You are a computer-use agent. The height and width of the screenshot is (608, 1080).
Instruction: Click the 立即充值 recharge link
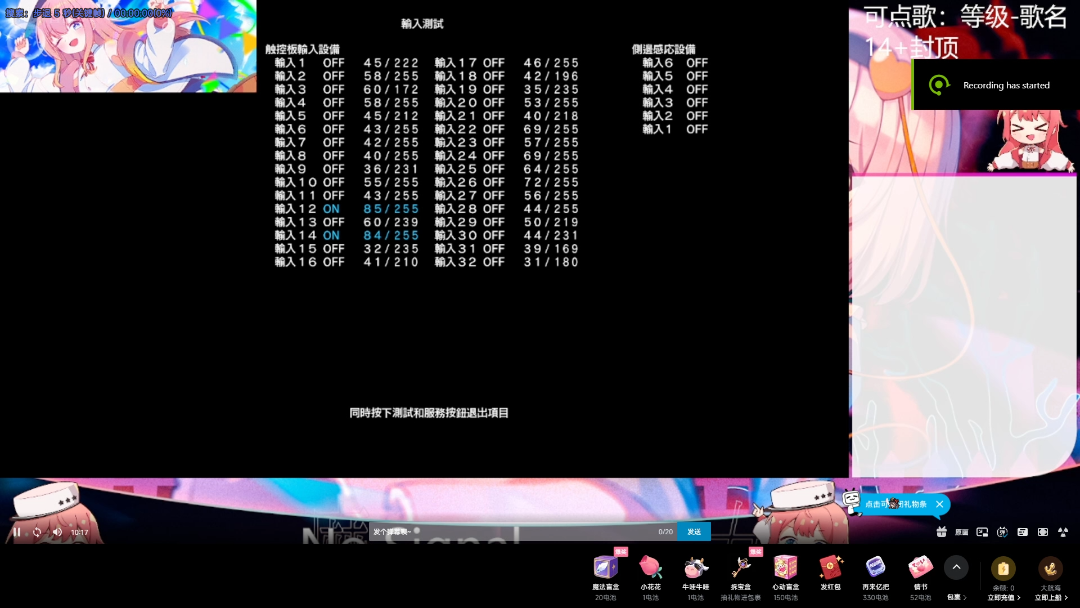[1002, 597]
